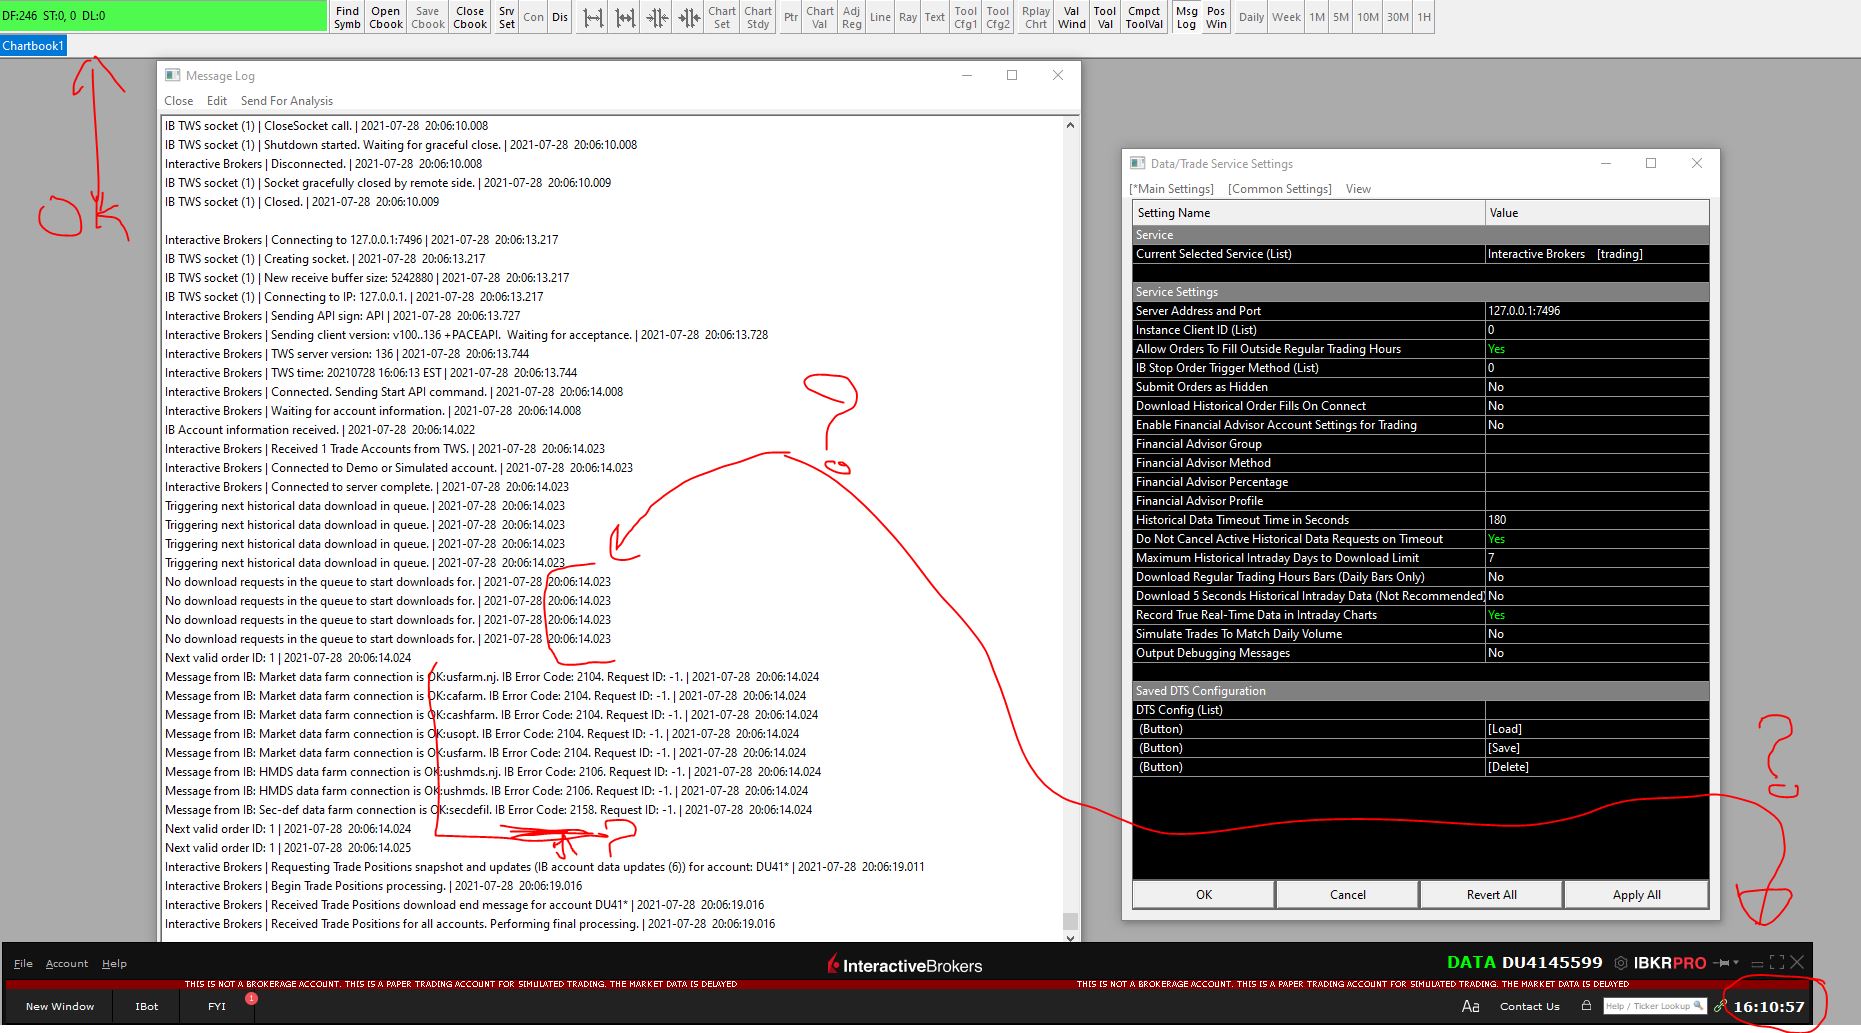Click the [Load] DTS config button
This screenshot has width=1861, height=1033.
click(x=1597, y=729)
